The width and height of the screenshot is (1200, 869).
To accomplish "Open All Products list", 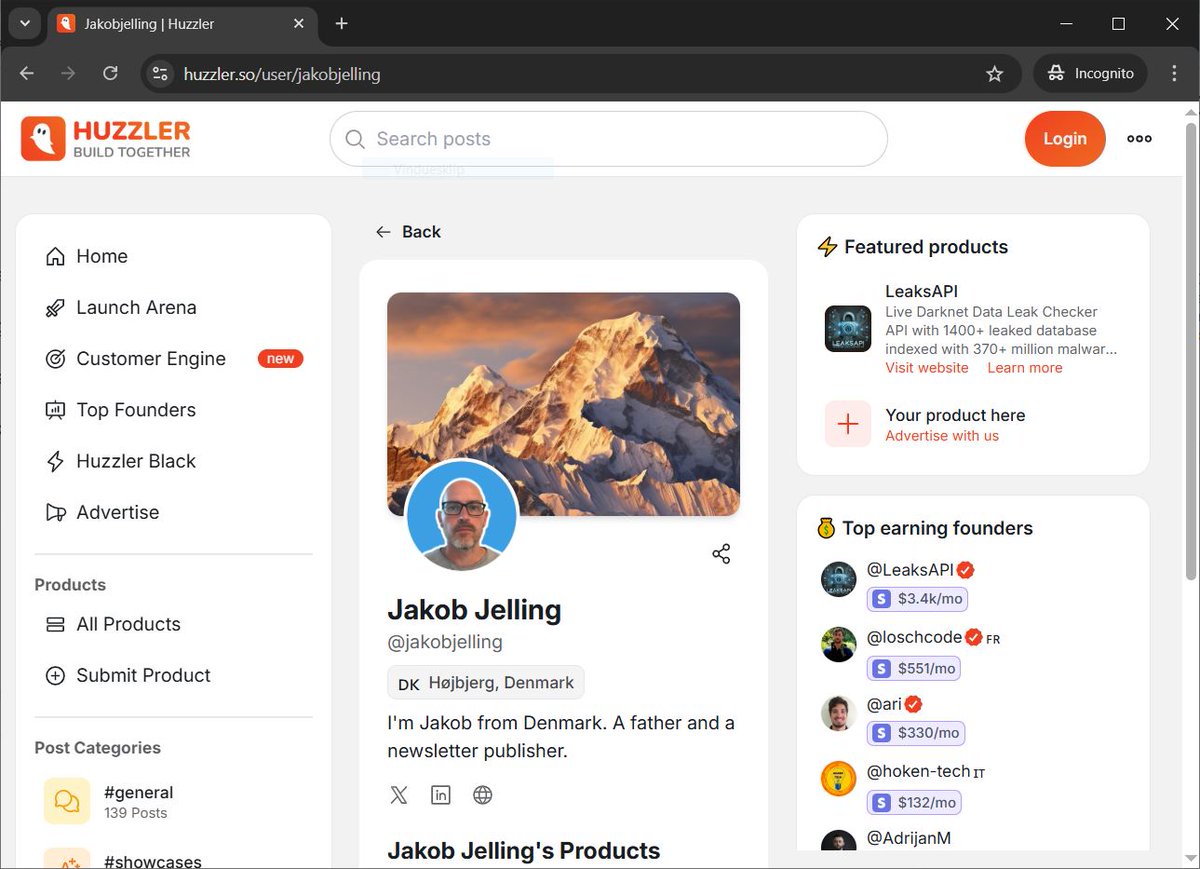I will coord(113,624).
